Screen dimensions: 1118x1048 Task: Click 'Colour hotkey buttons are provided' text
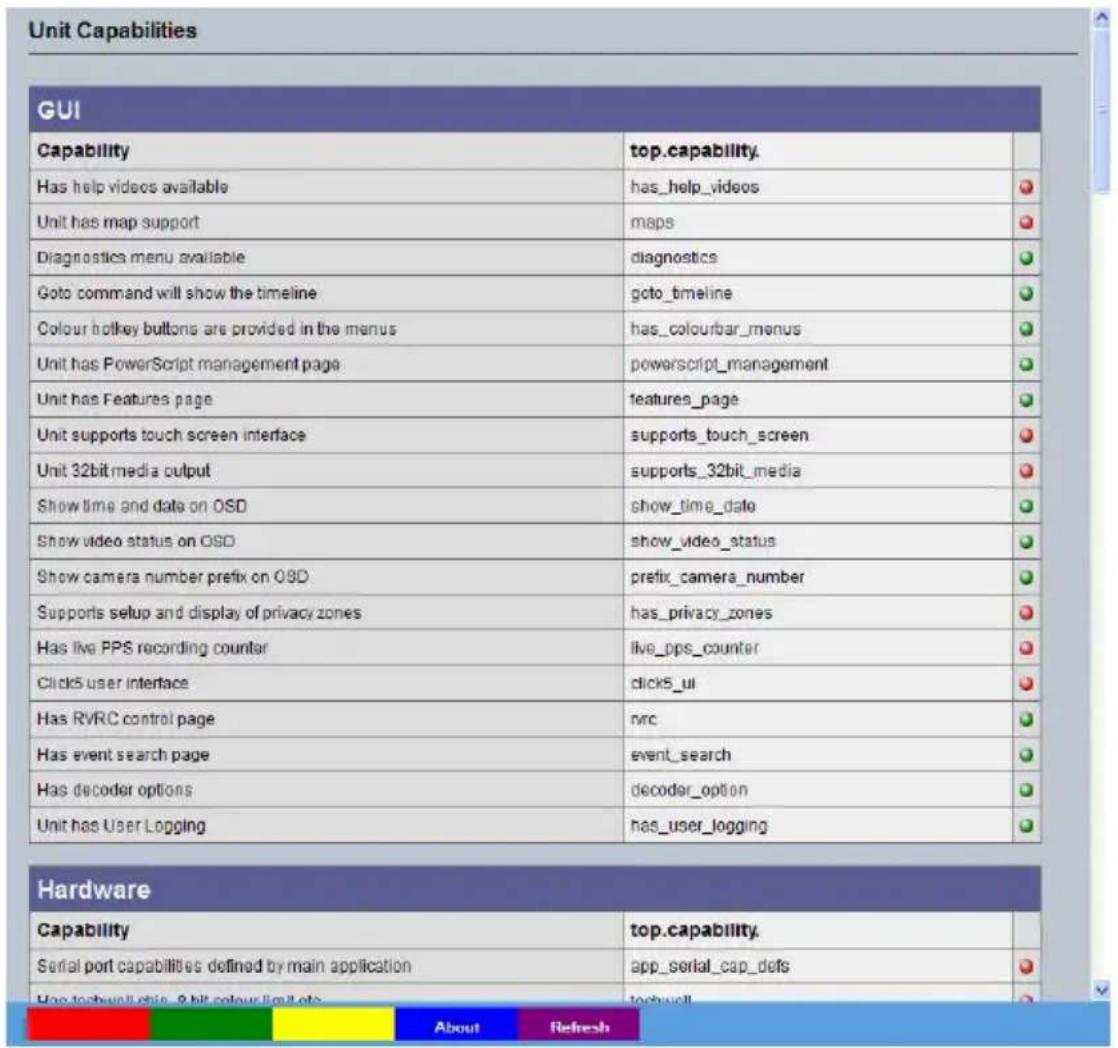[217, 329]
